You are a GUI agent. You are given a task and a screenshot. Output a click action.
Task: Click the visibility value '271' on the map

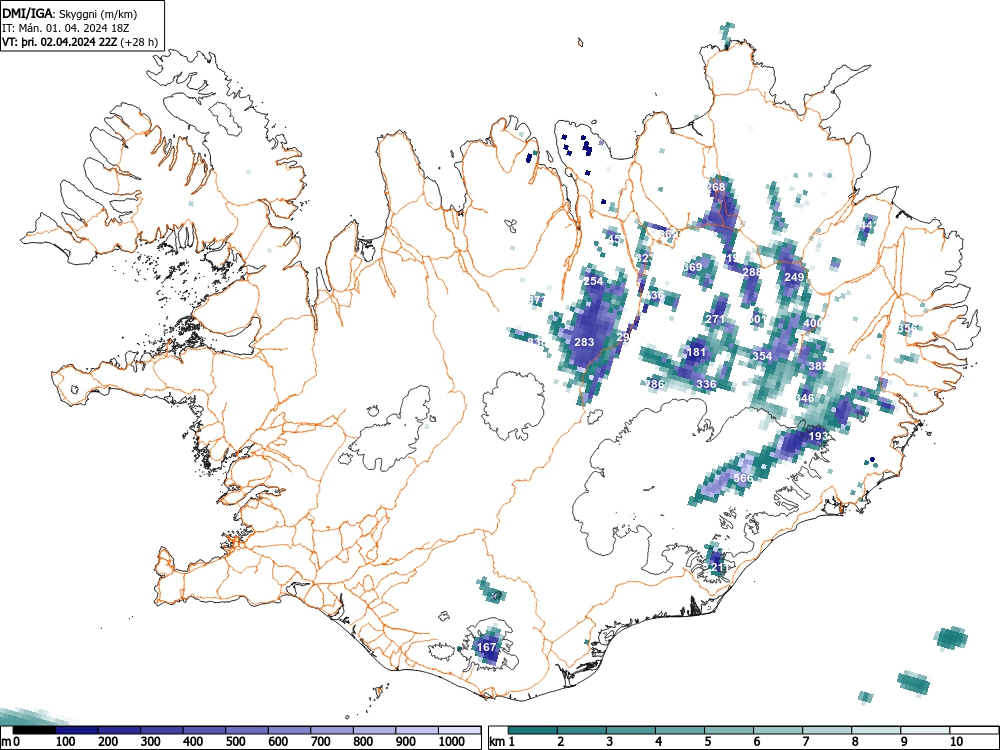click(716, 319)
